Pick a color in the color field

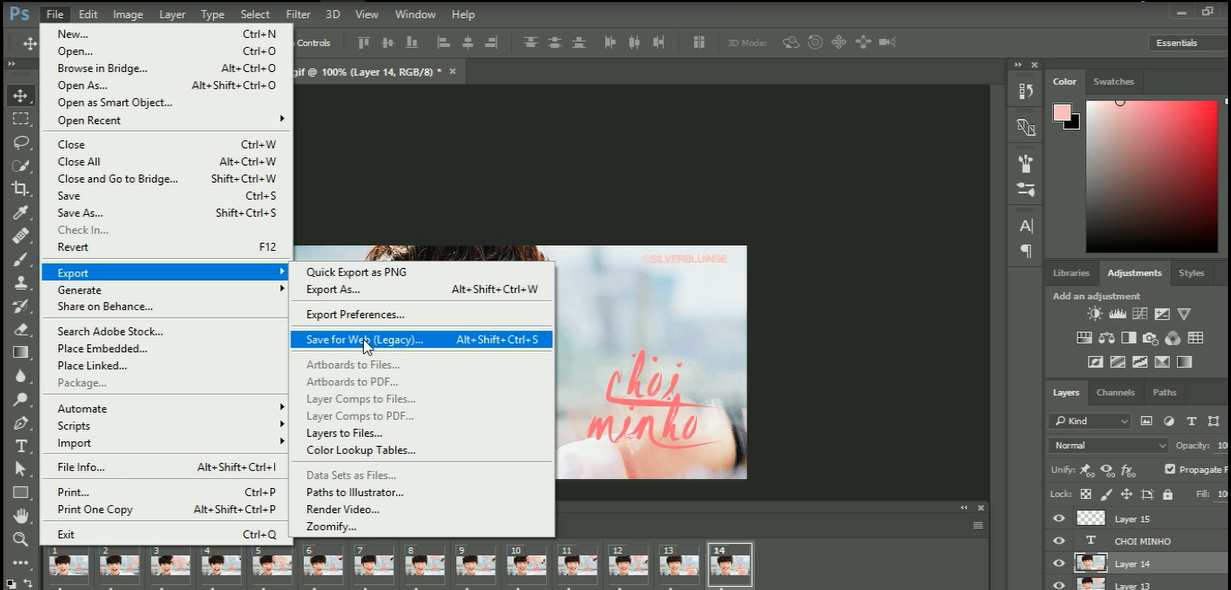pyautogui.click(x=1153, y=176)
